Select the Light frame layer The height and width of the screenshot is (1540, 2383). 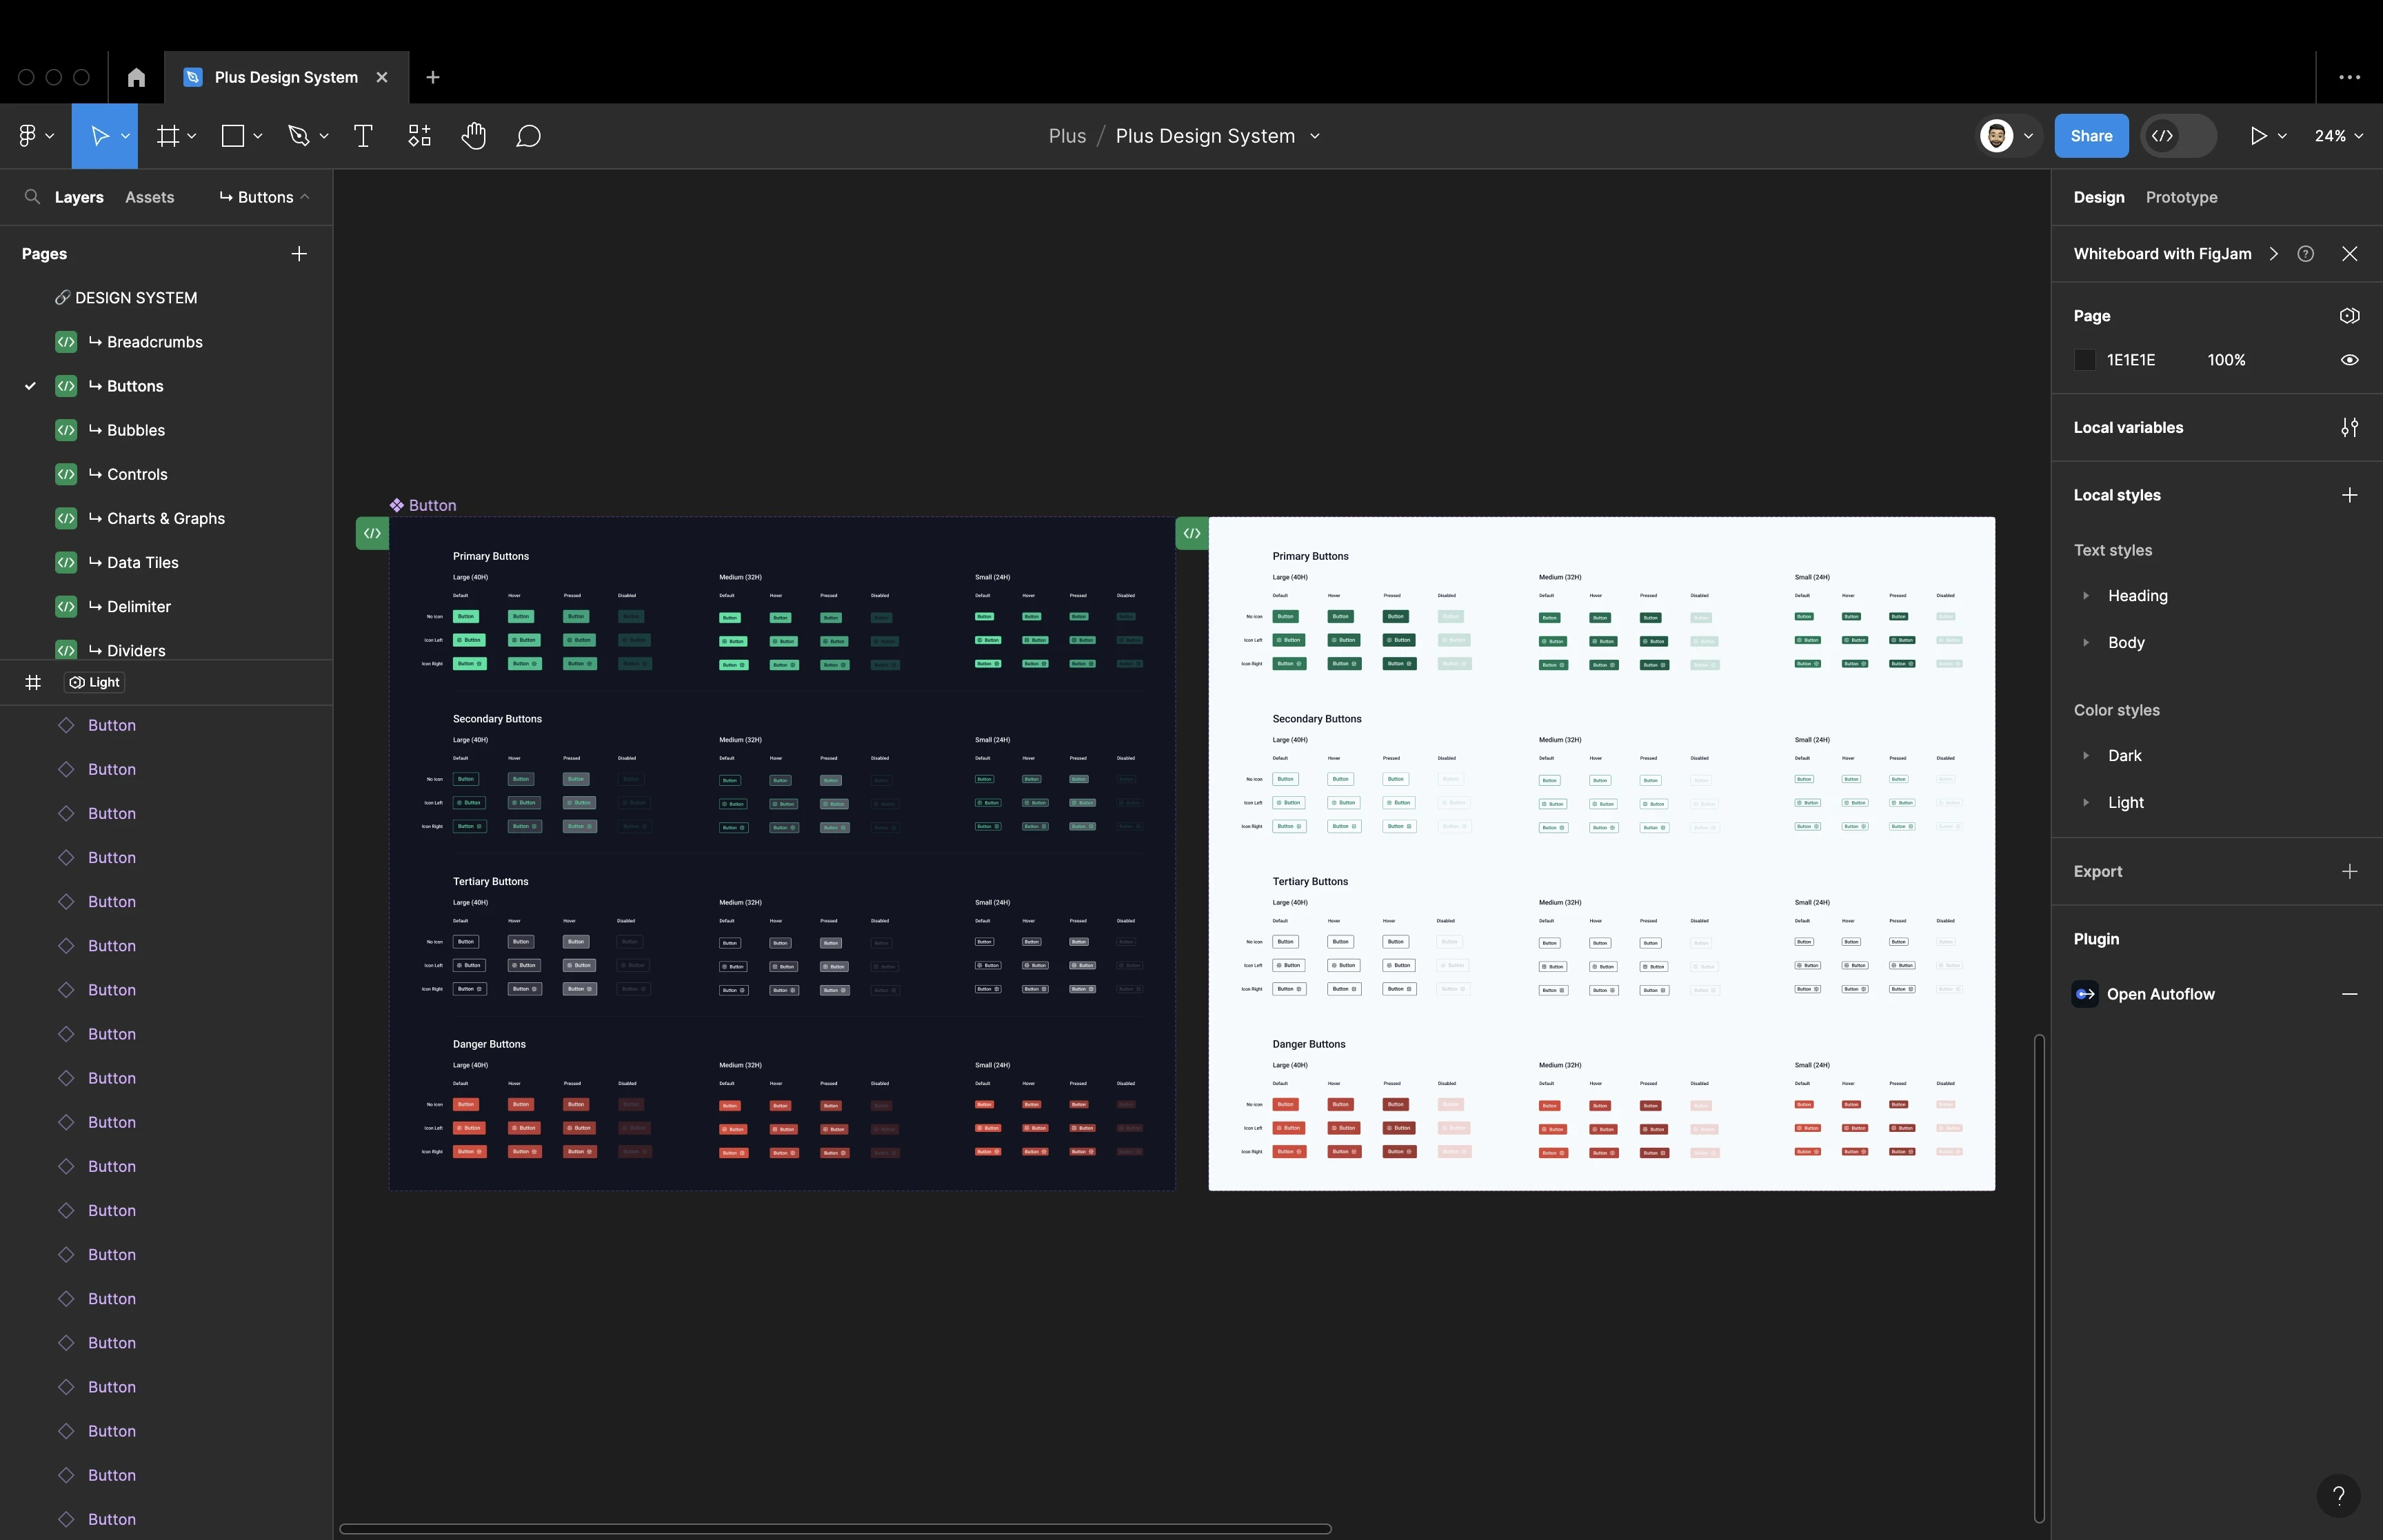[96, 682]
